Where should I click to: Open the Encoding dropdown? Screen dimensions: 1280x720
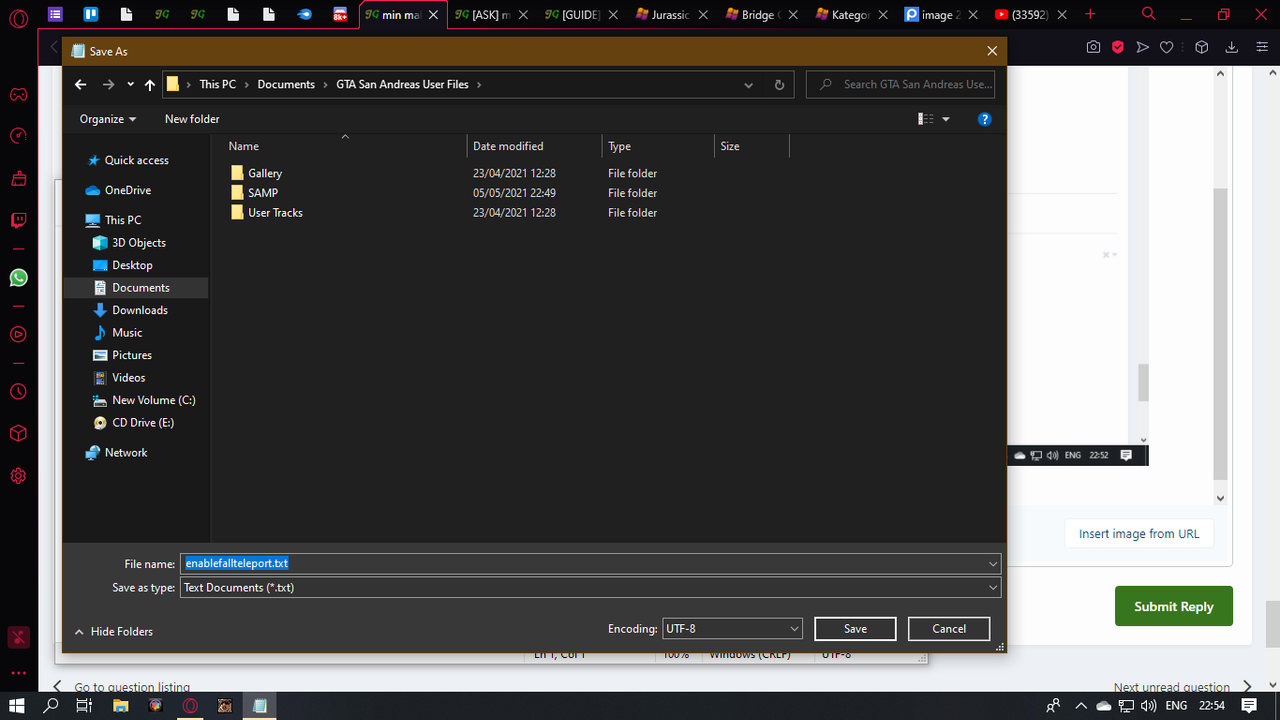(732, 629)
